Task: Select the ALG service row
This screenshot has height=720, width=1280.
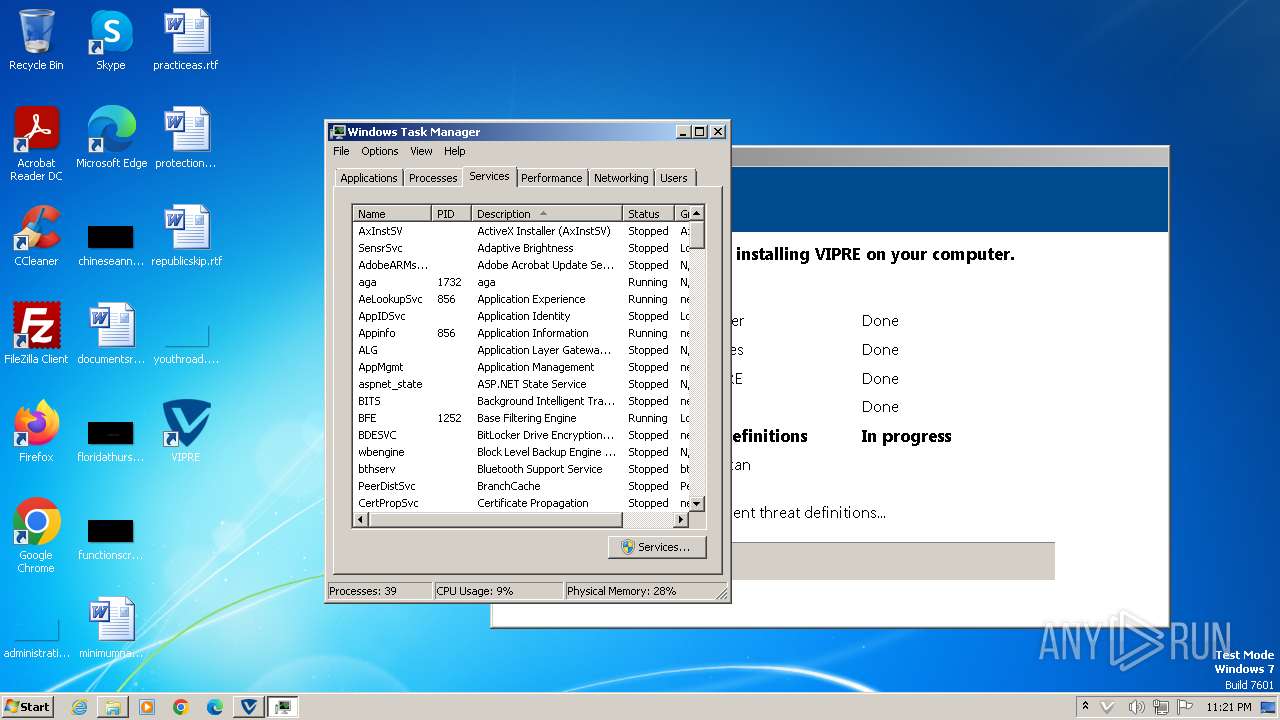Action: [521, 350]
